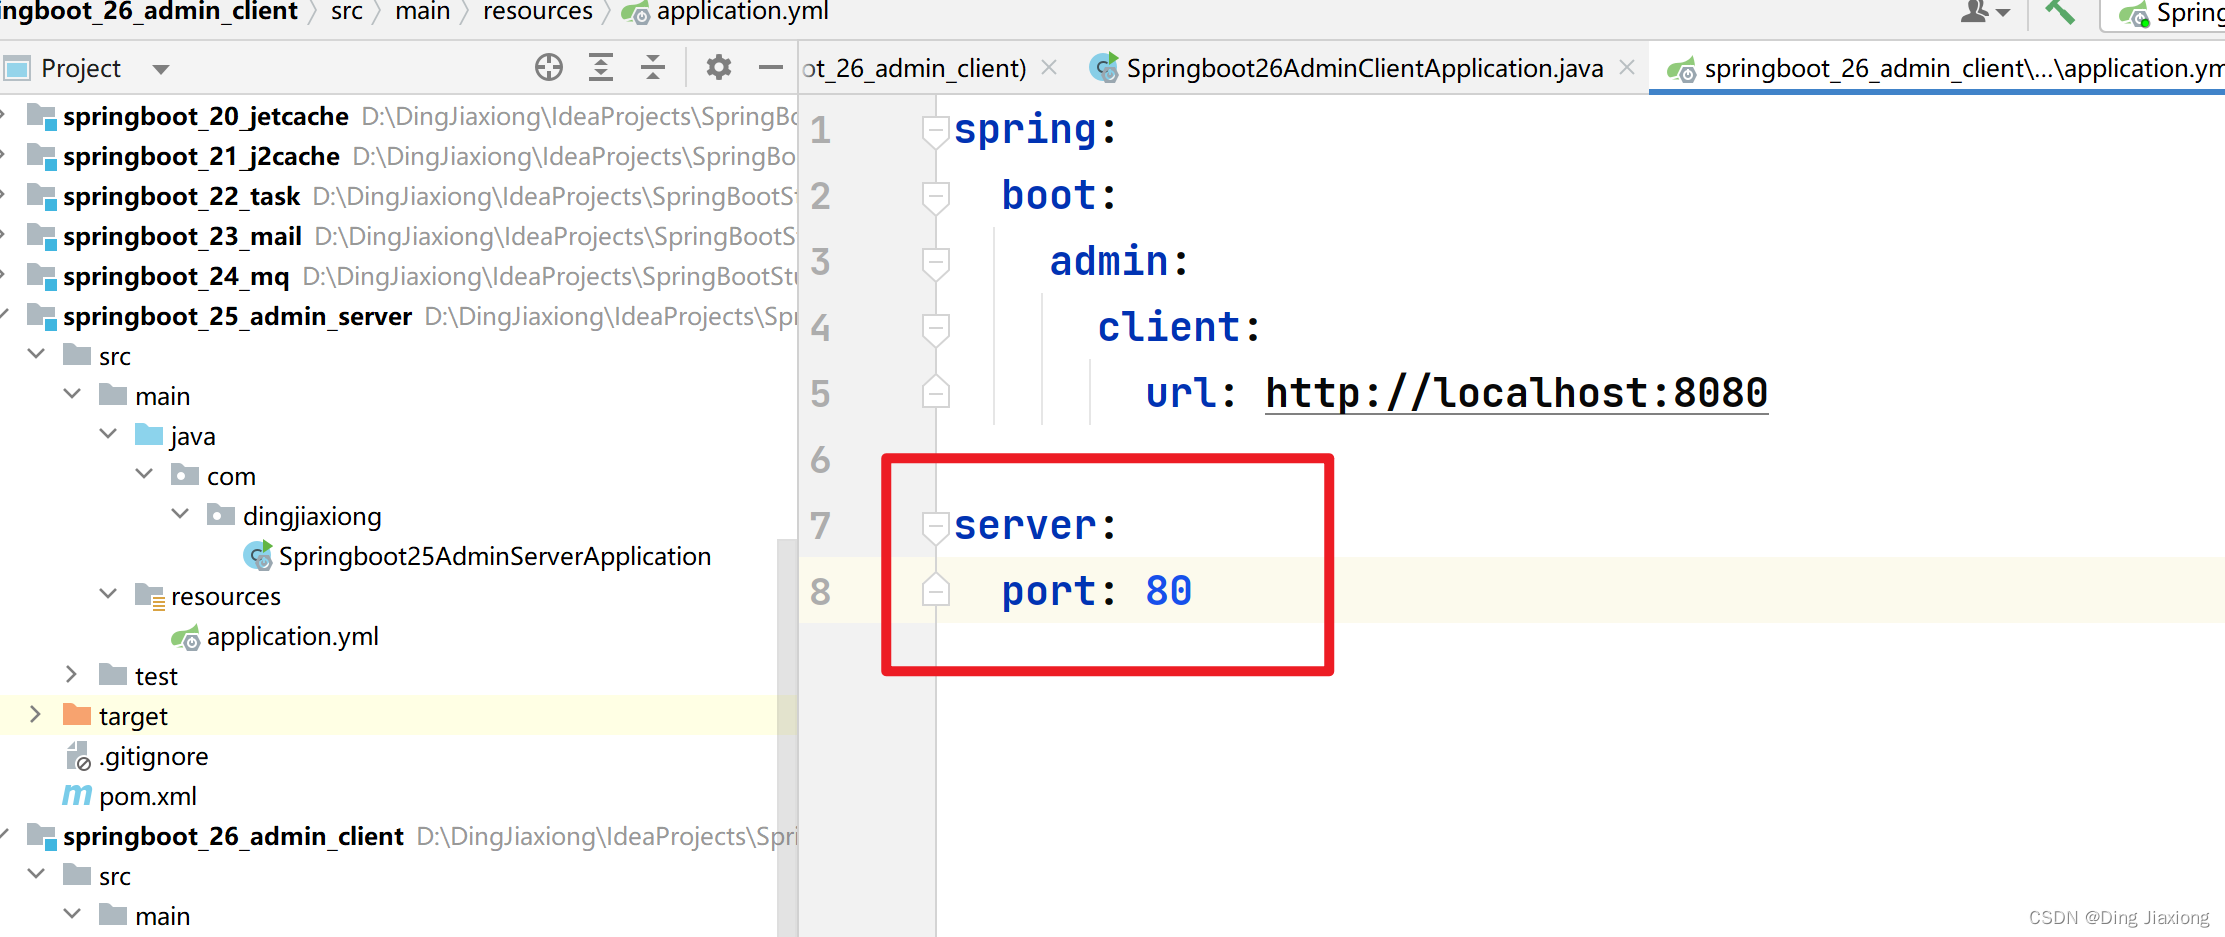The image size is (2225, 937).
Task: Click the Project panel vertical scrollbar
Action: click(787, 737)
